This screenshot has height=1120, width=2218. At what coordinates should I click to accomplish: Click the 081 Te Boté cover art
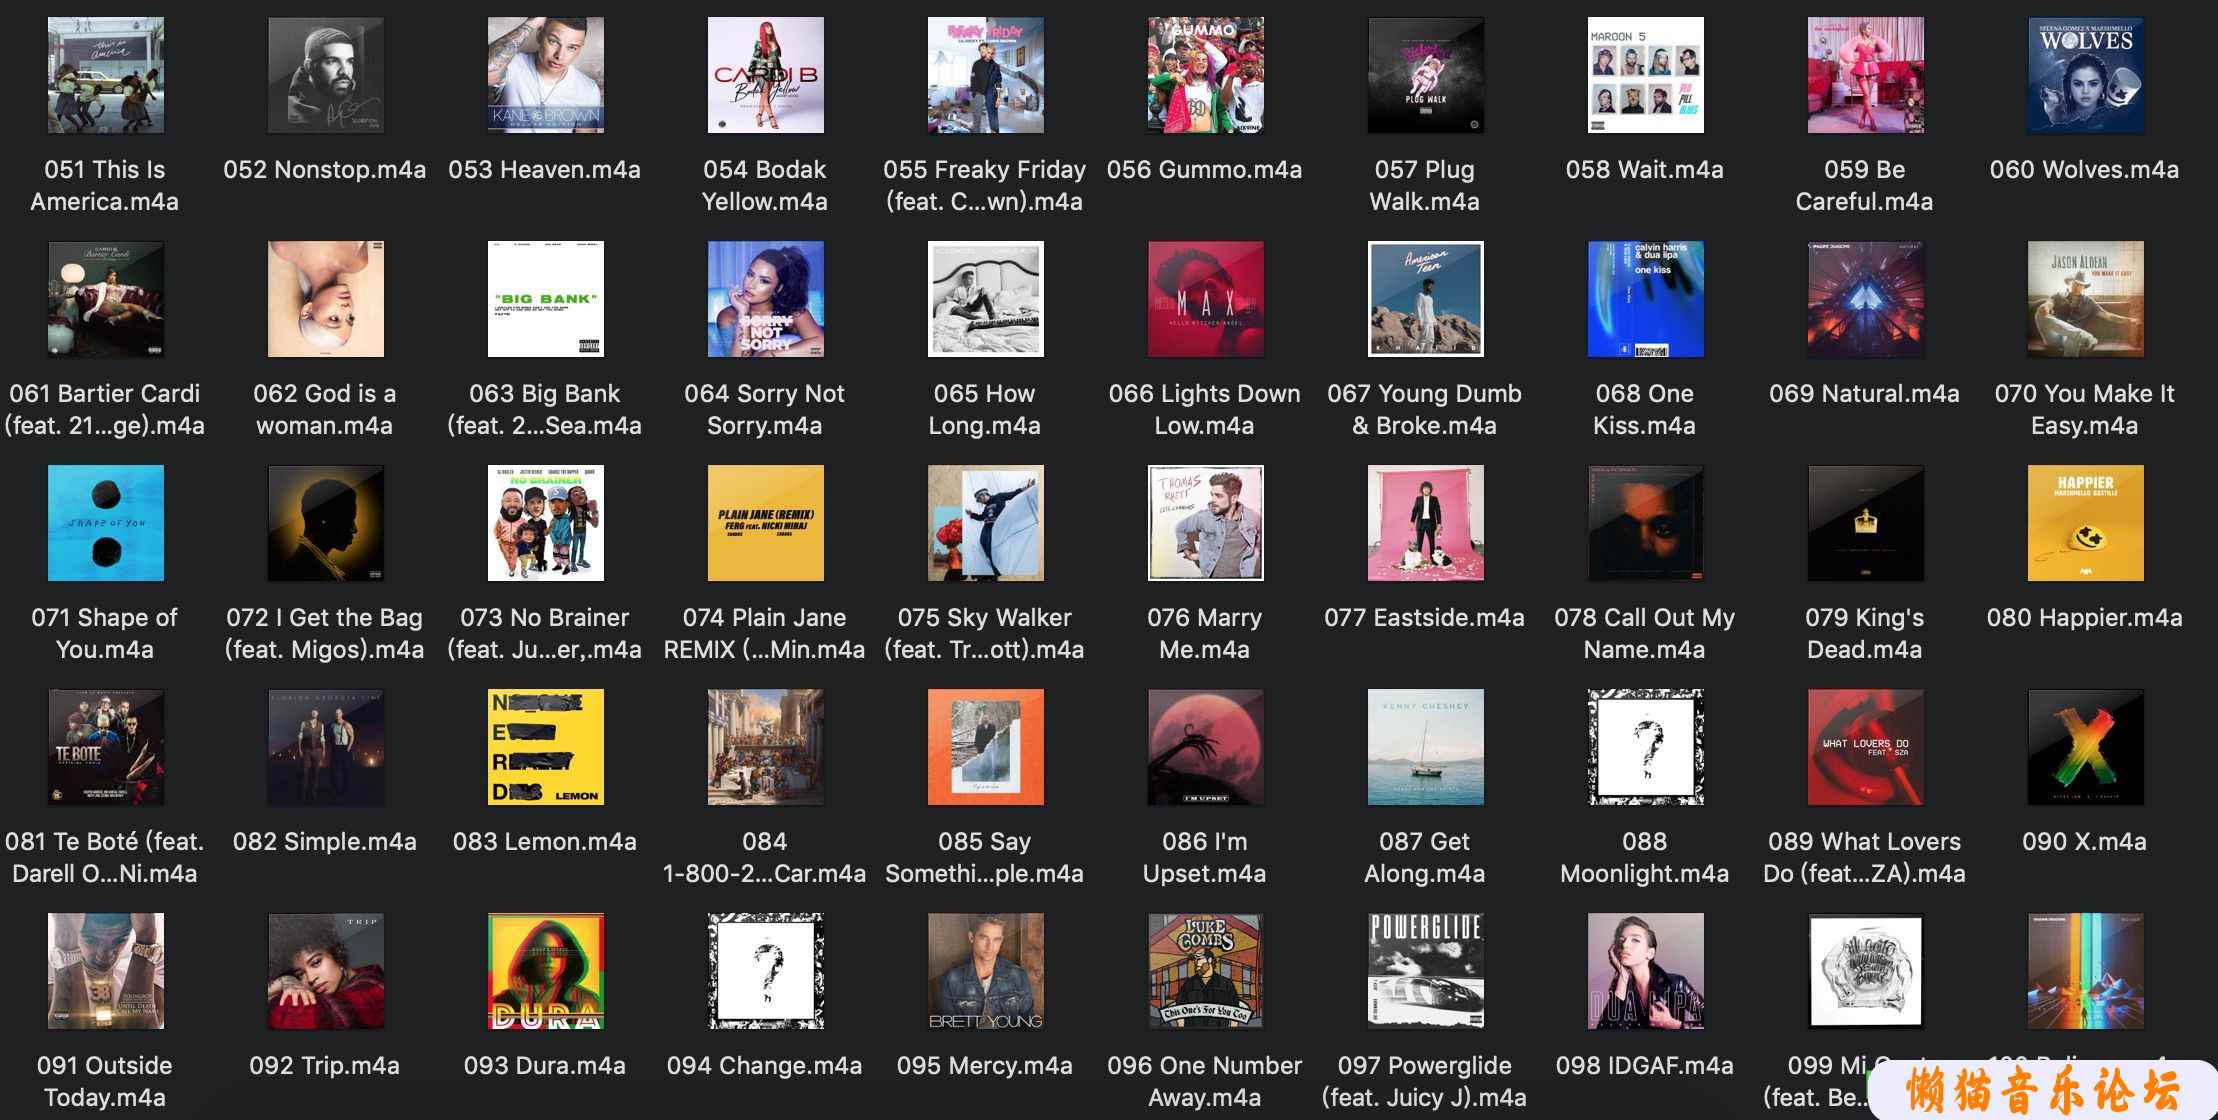pos(106,747)
